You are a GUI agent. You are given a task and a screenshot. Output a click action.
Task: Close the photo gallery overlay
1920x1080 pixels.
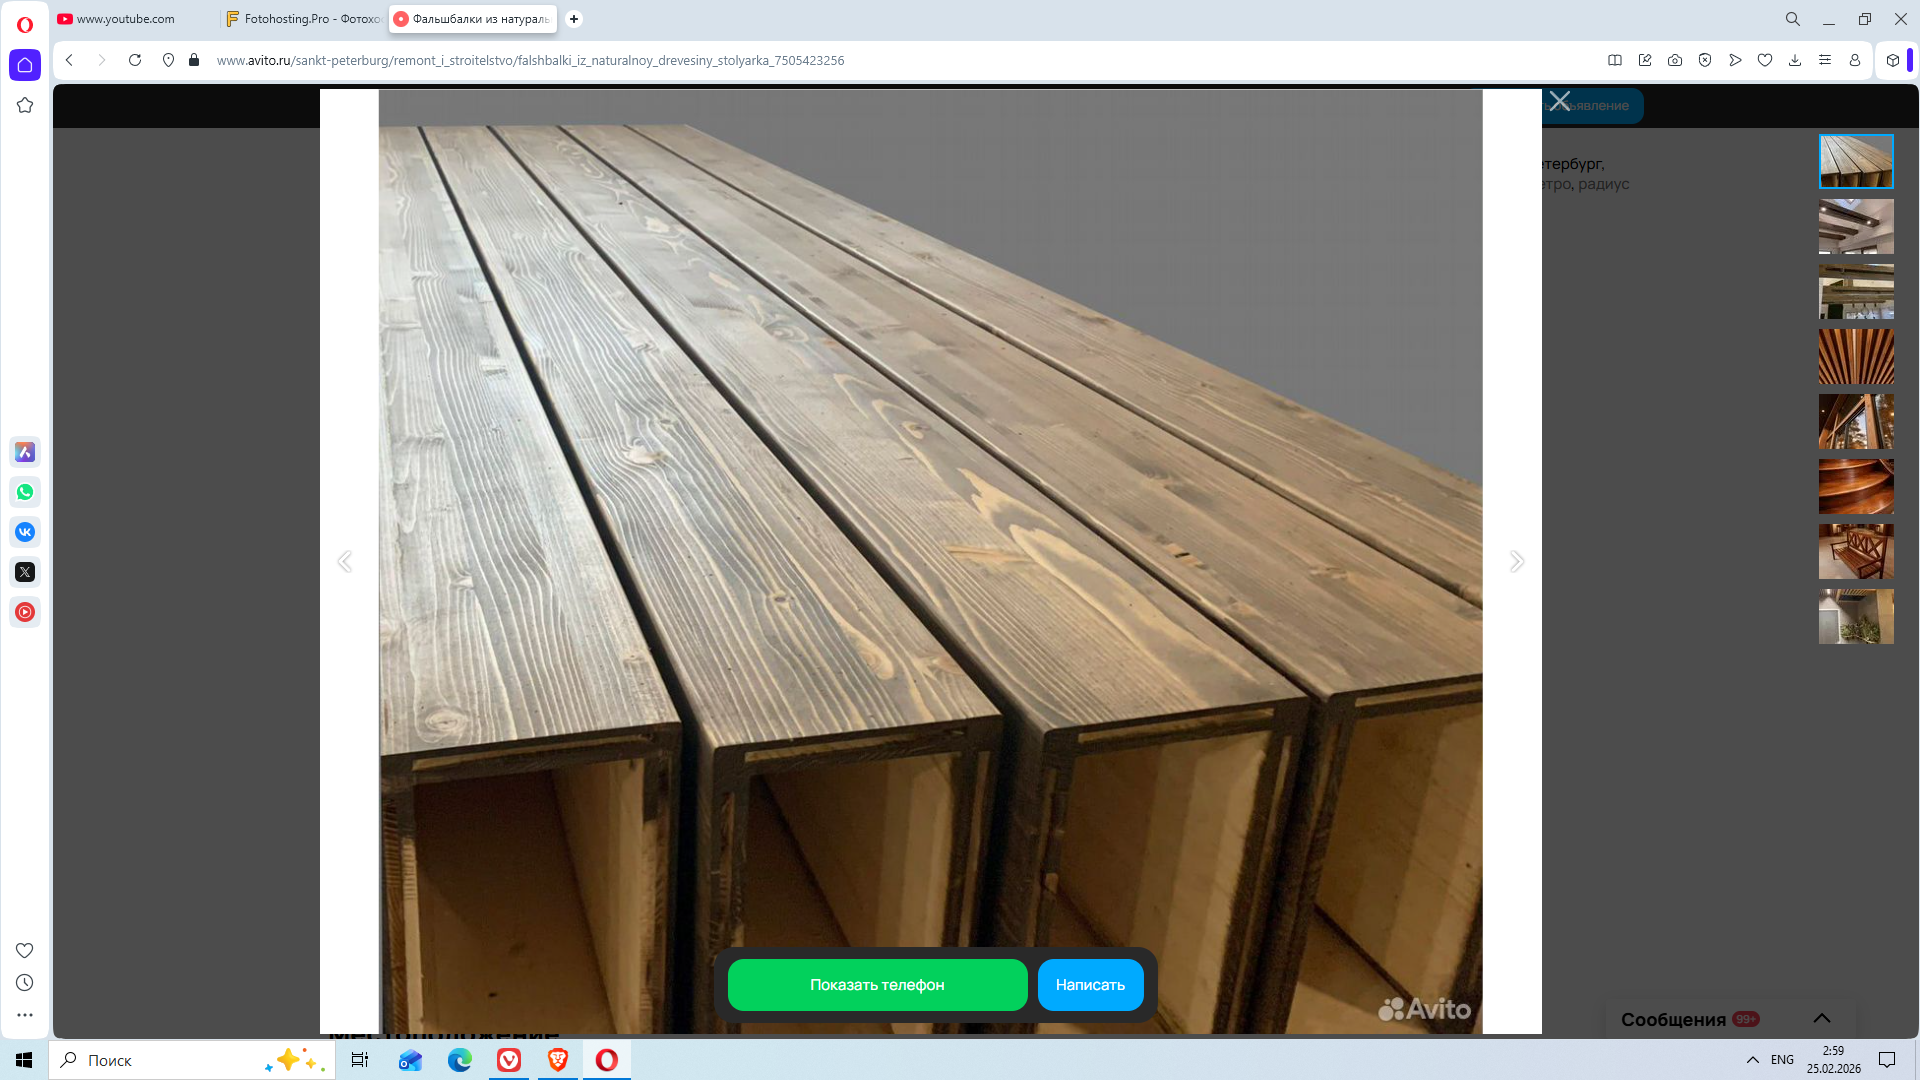pyautogui.click(x=1559, y=101)
